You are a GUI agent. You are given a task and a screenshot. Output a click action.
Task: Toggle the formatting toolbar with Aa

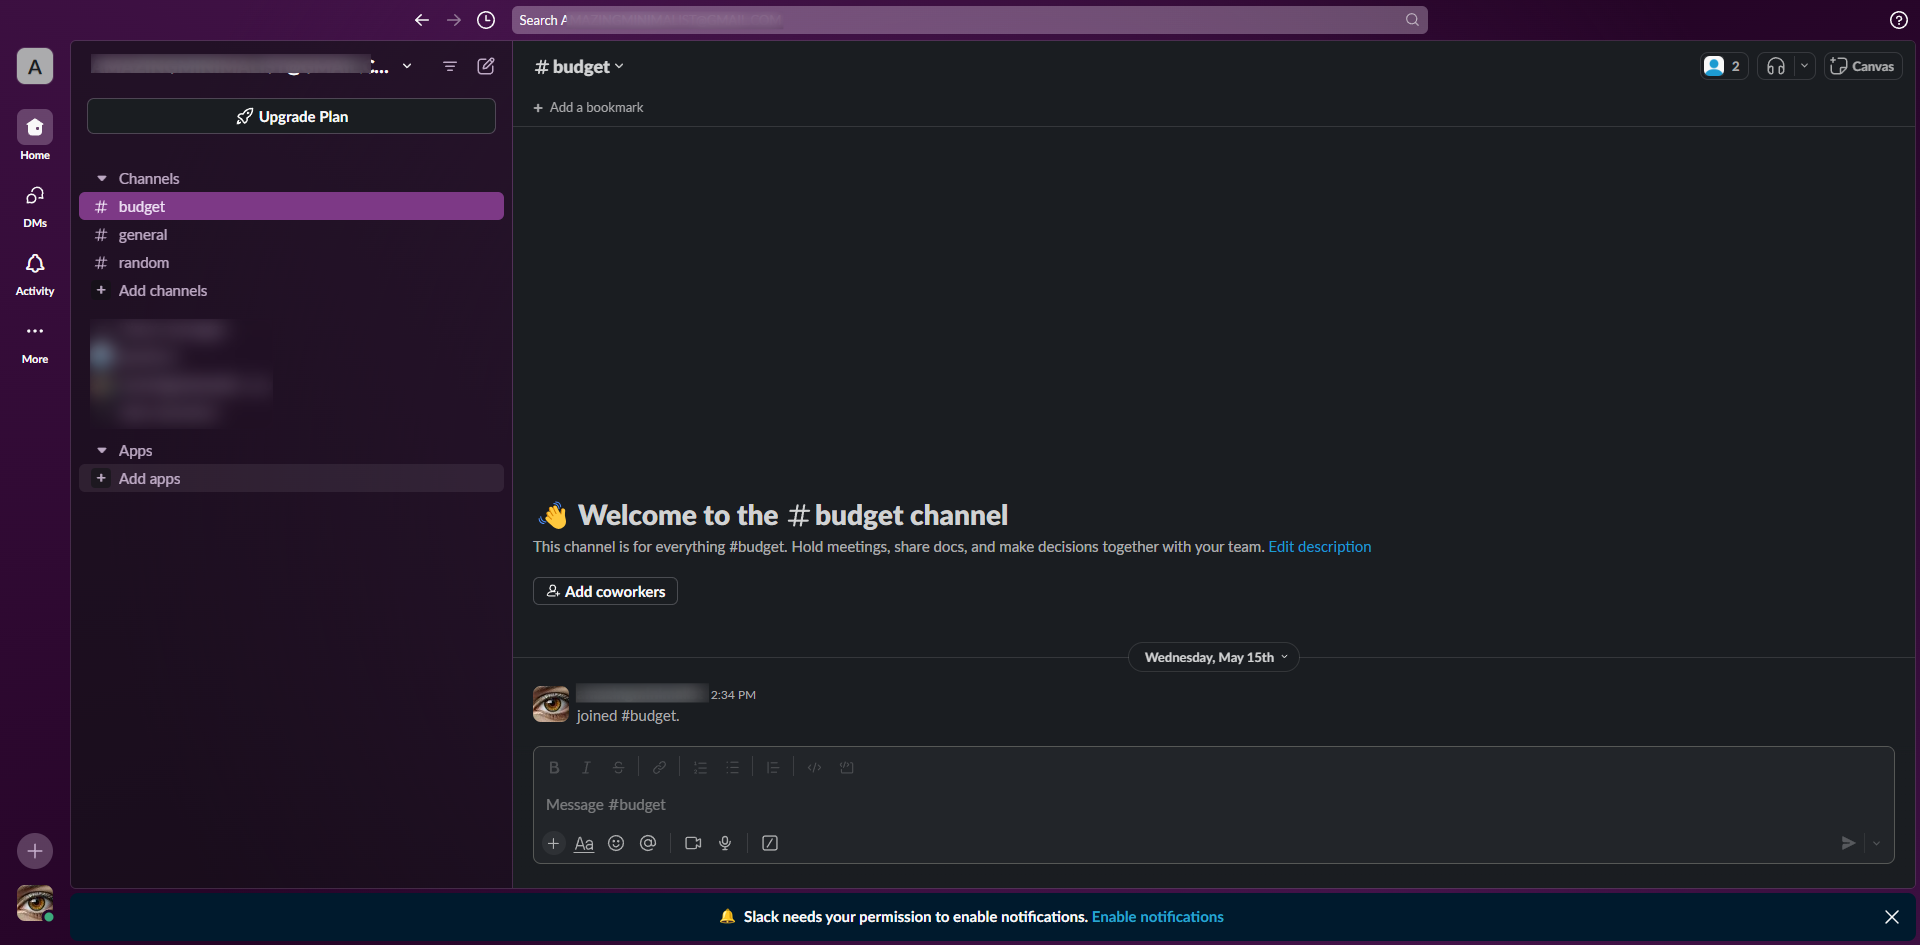[x=584, y=843]
